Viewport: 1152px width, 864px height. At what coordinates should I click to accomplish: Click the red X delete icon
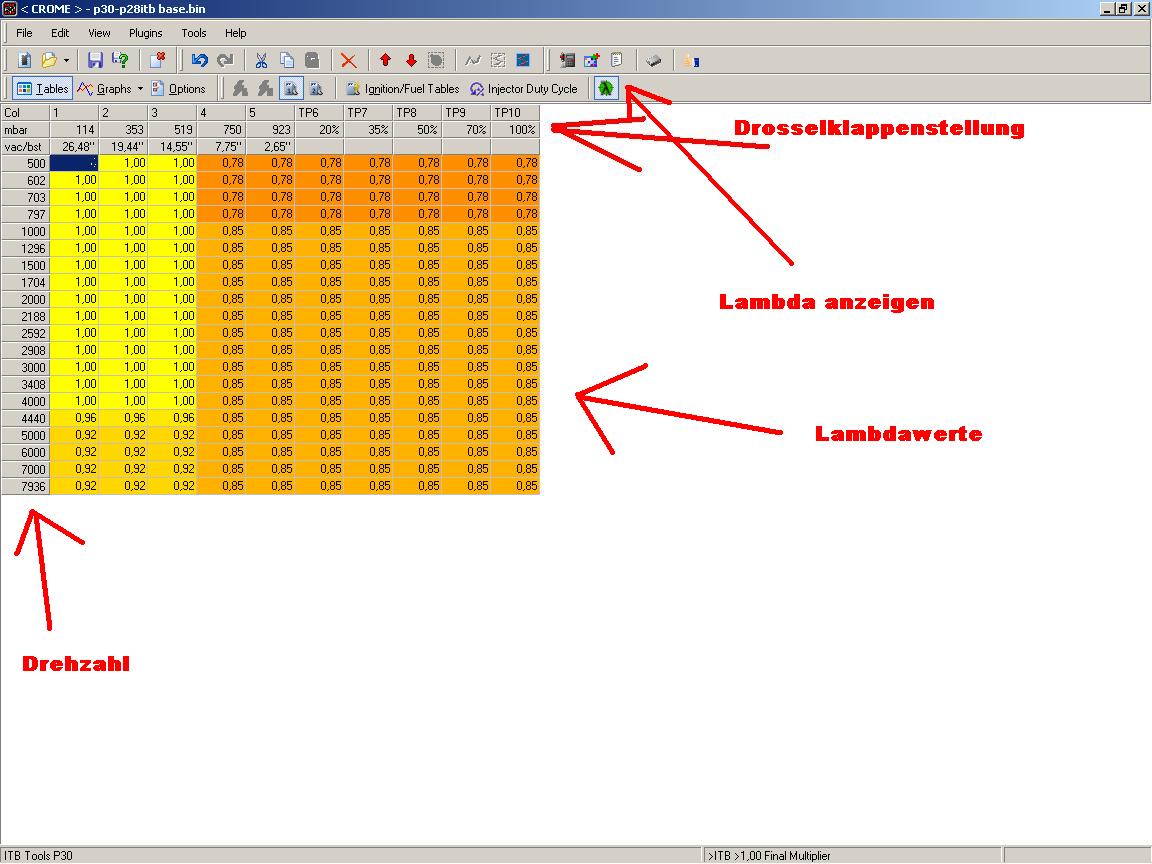[x=348, y=60]
